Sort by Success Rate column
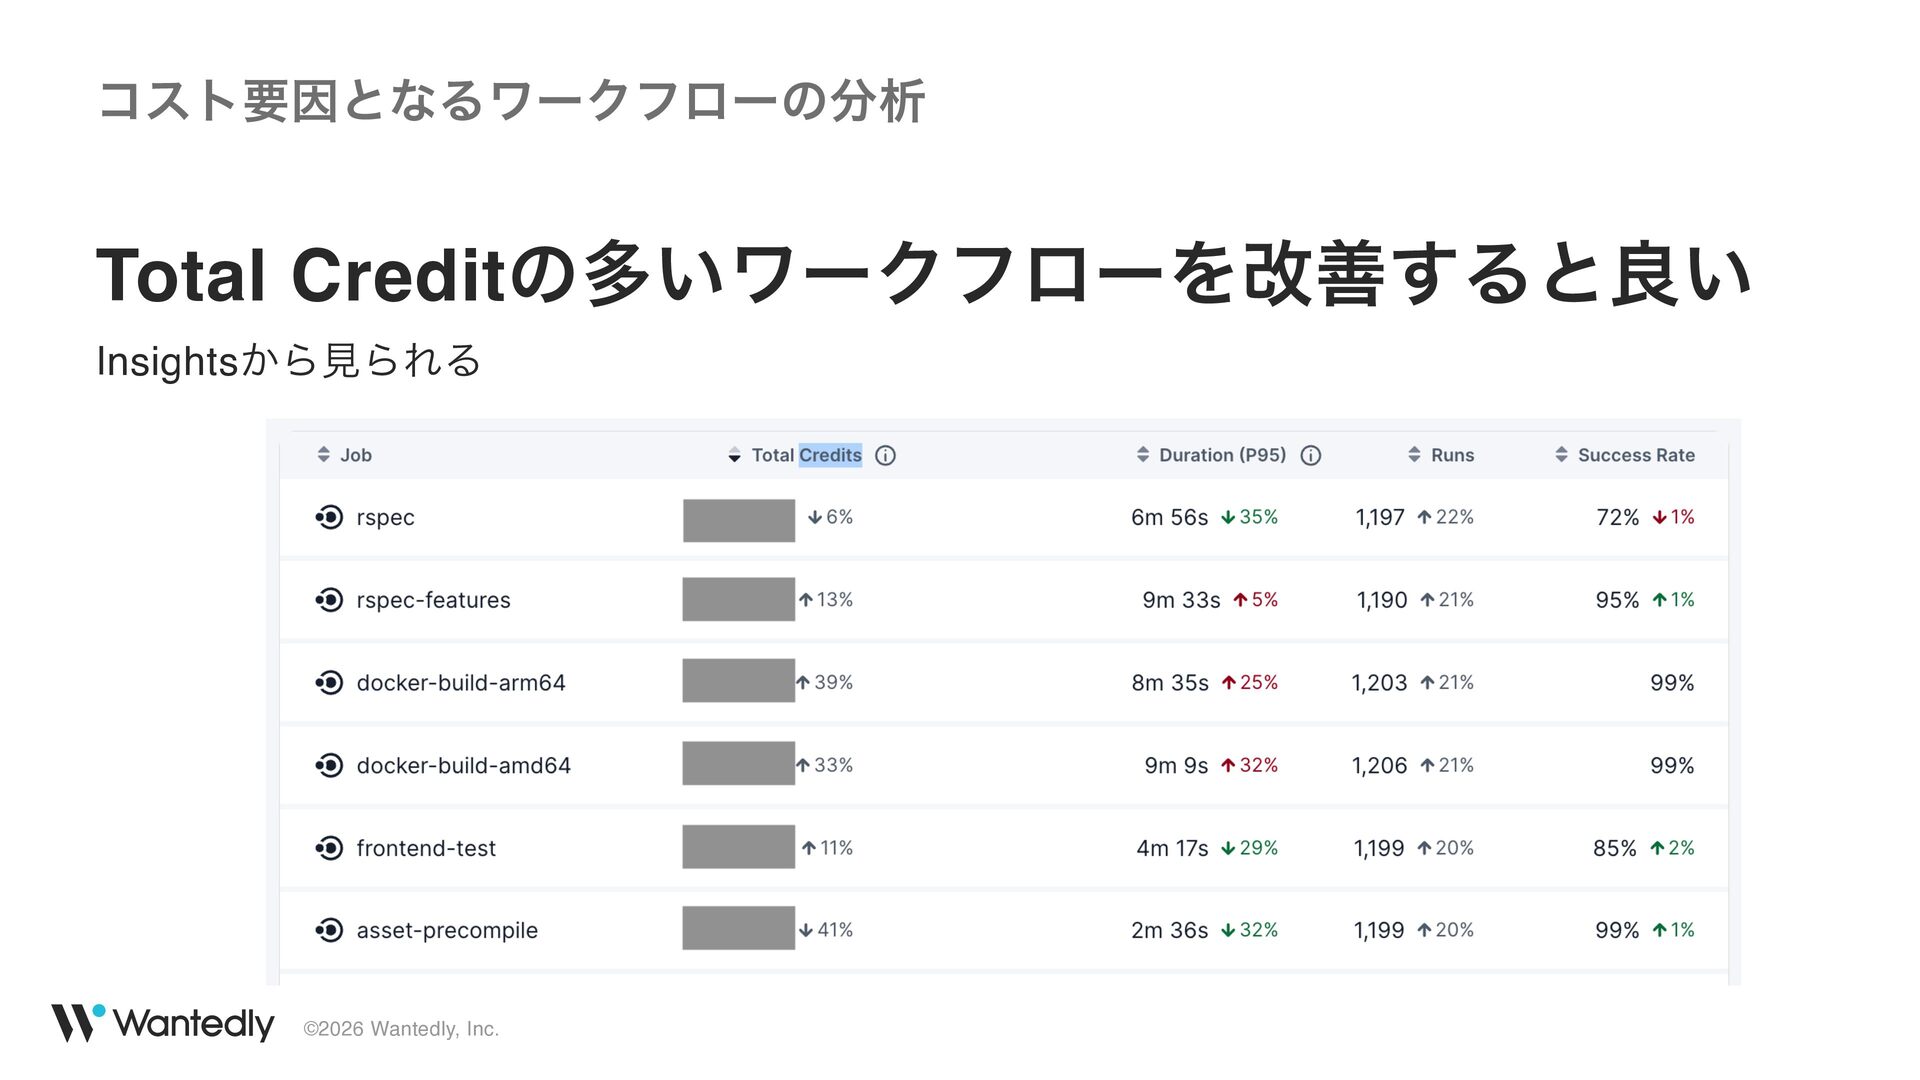1920x1080 pixels. point(1625,455)
